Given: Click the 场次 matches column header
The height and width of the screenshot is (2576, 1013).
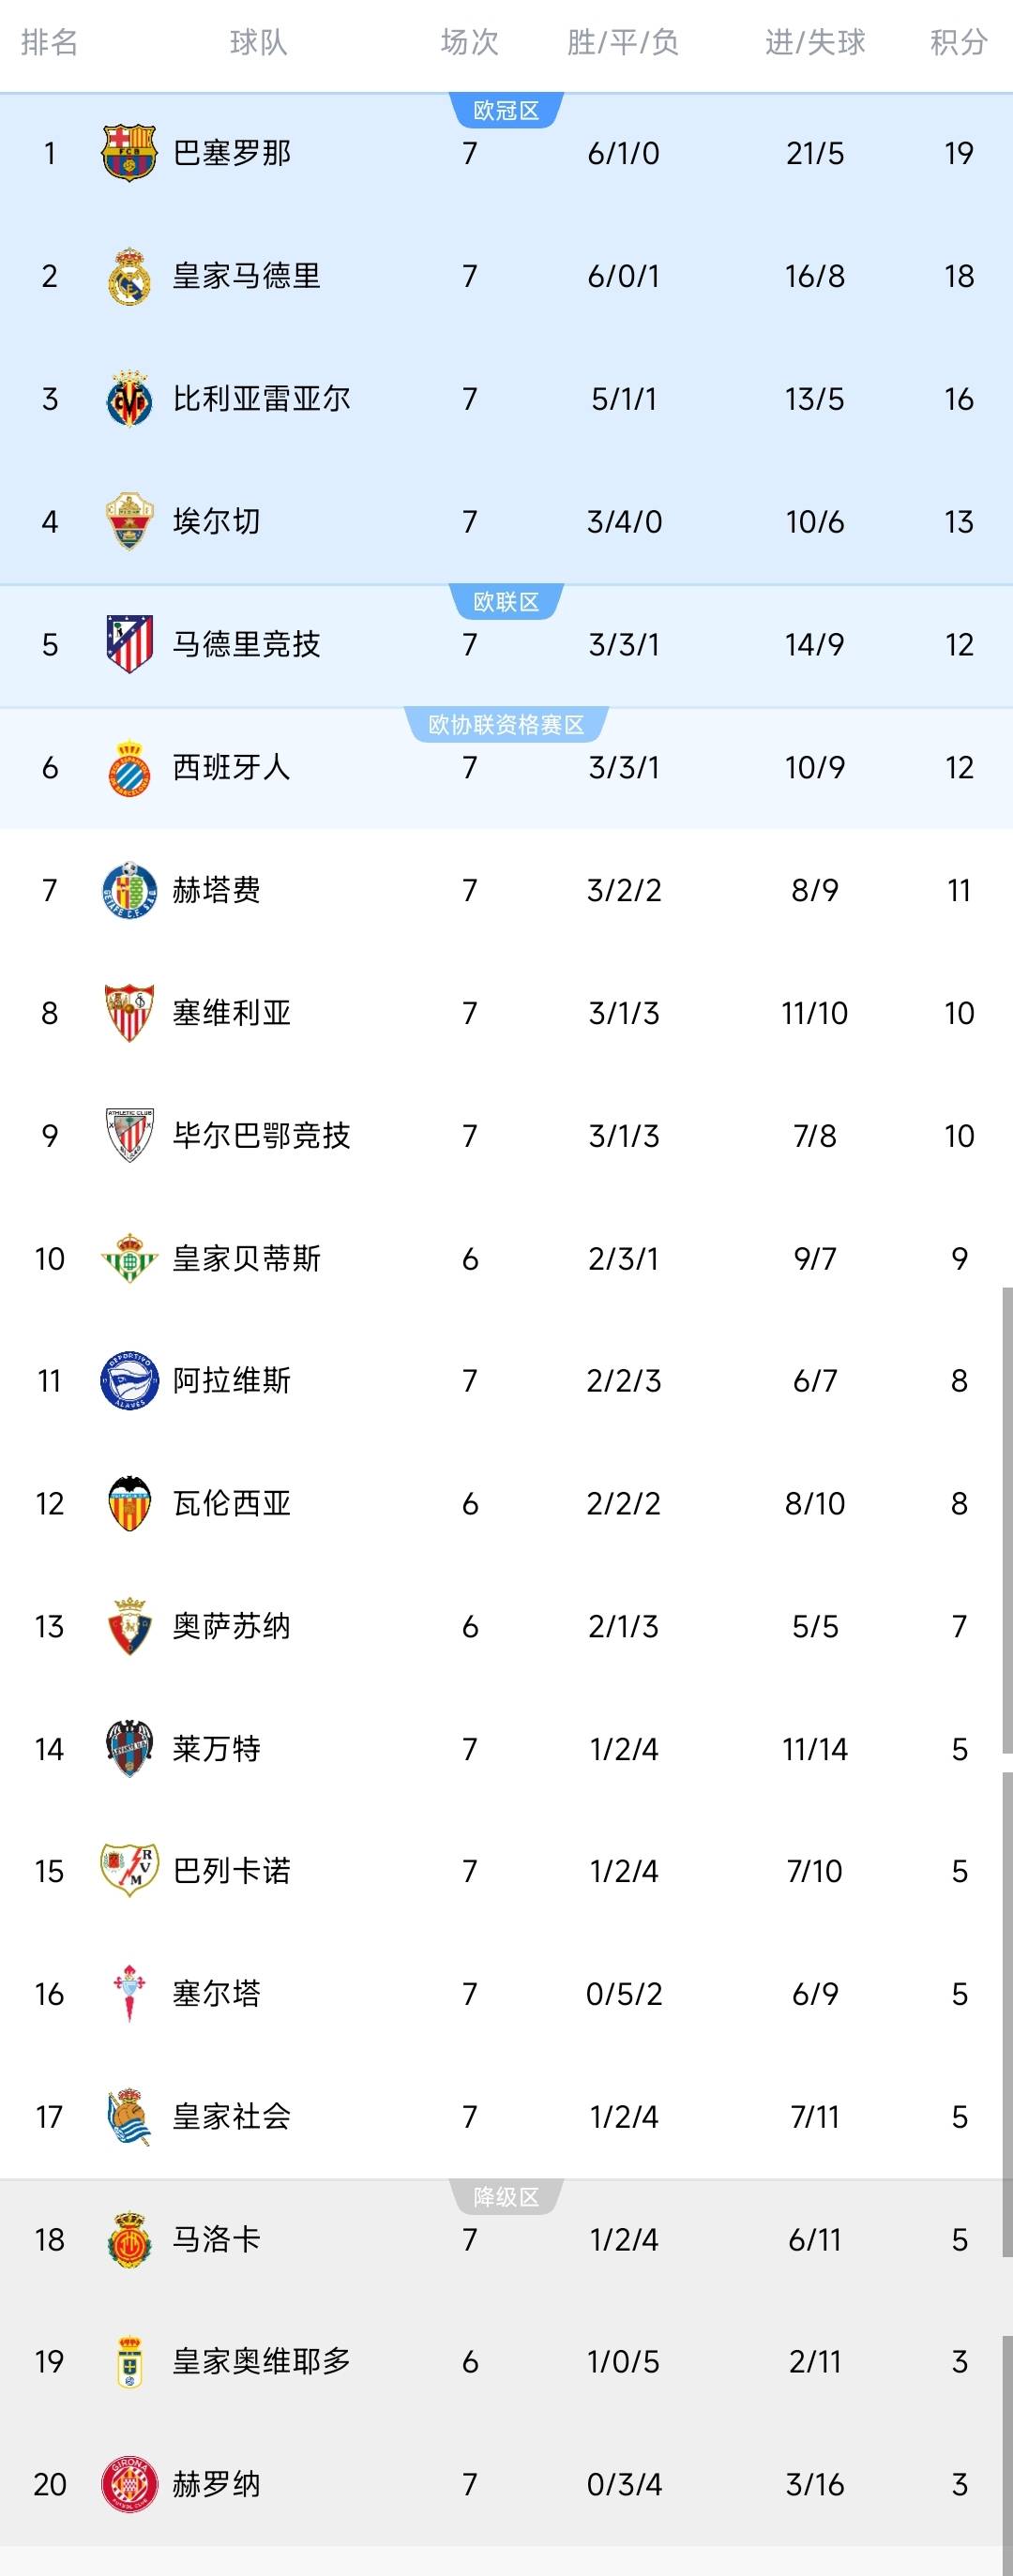Looking at the screenshot, I should click(x=470, y=43).
